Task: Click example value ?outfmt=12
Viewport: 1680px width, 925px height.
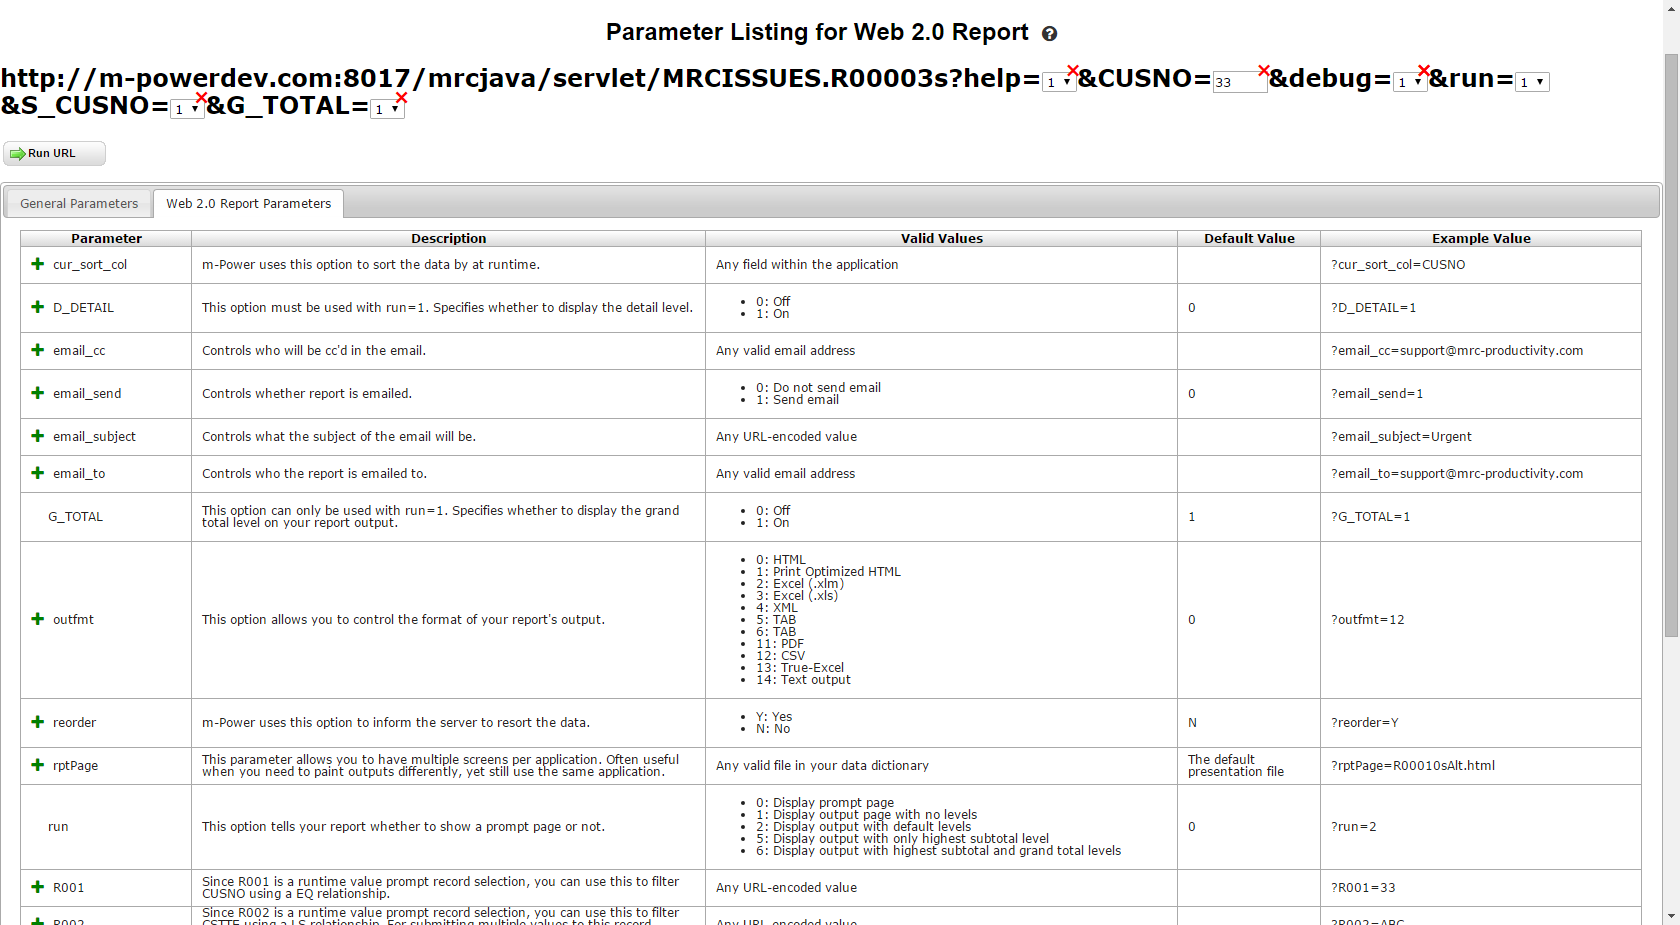Action: pos(1367,620)
